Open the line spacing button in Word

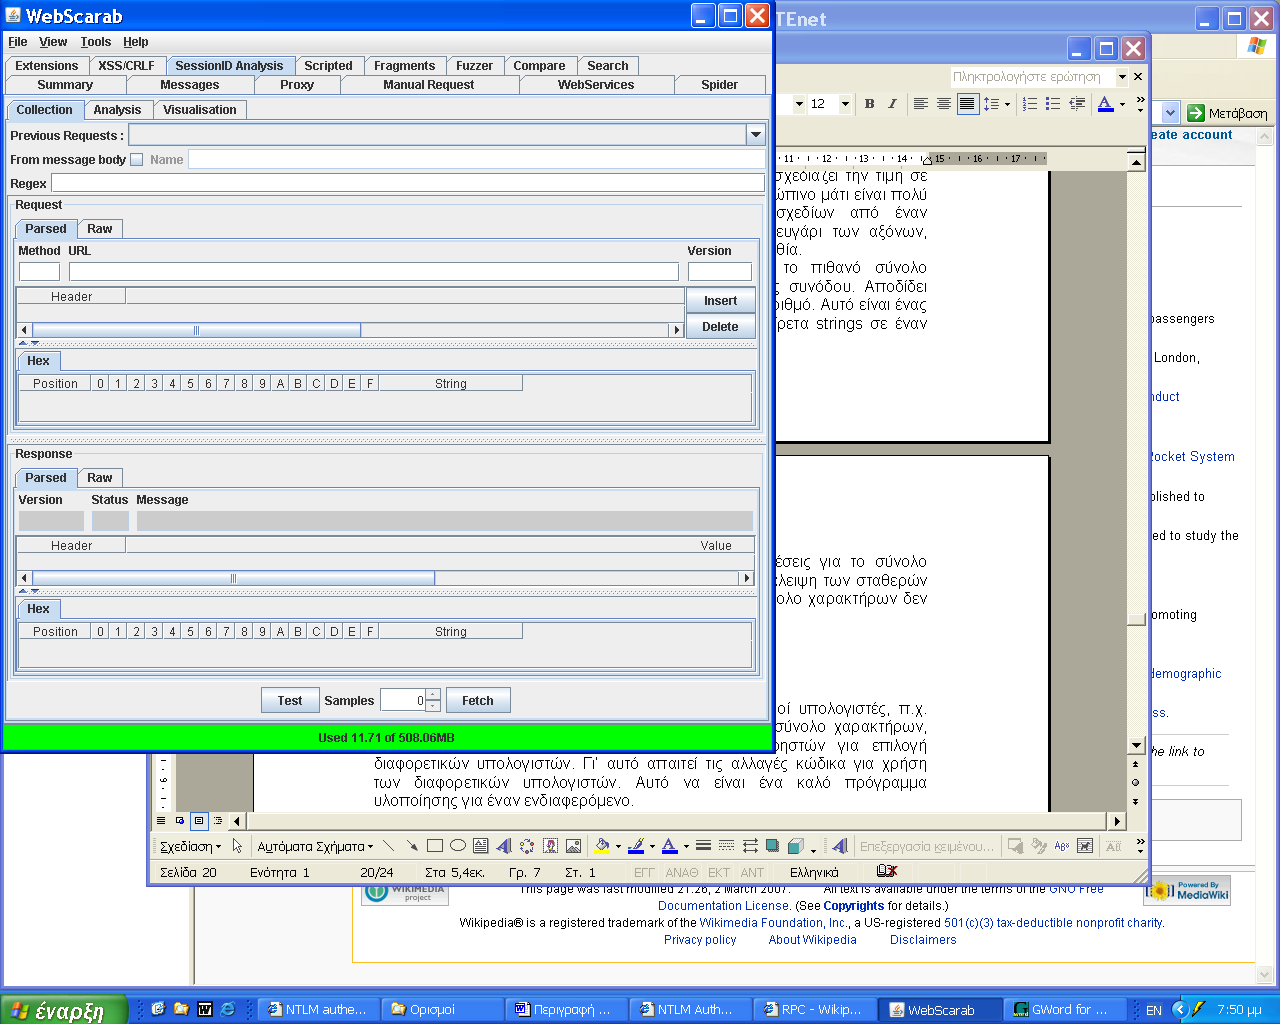point(991,104)
